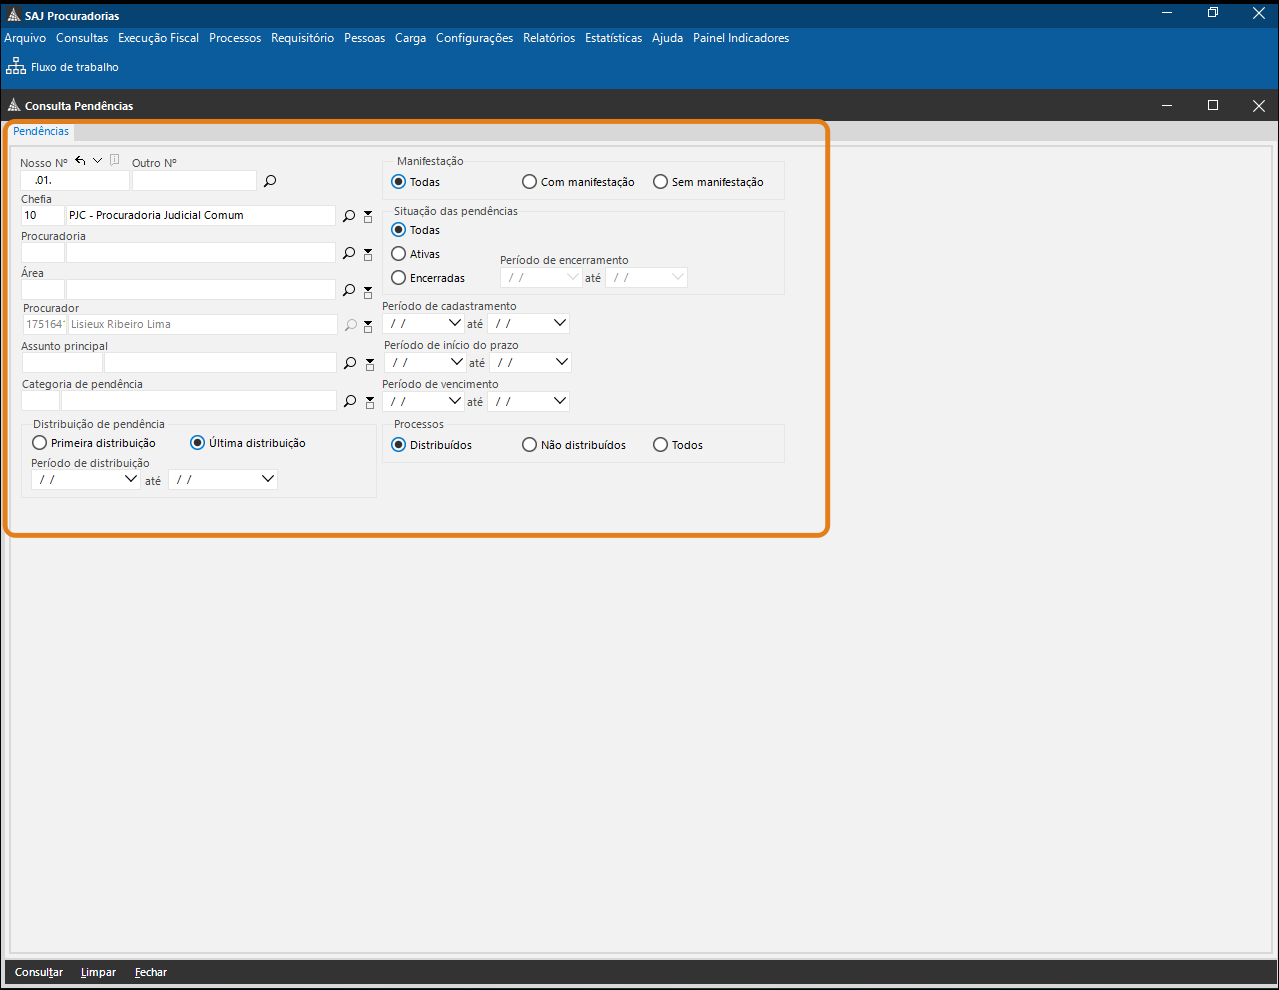Open the Período de vencimento end date dropdown

coord(559,401)
